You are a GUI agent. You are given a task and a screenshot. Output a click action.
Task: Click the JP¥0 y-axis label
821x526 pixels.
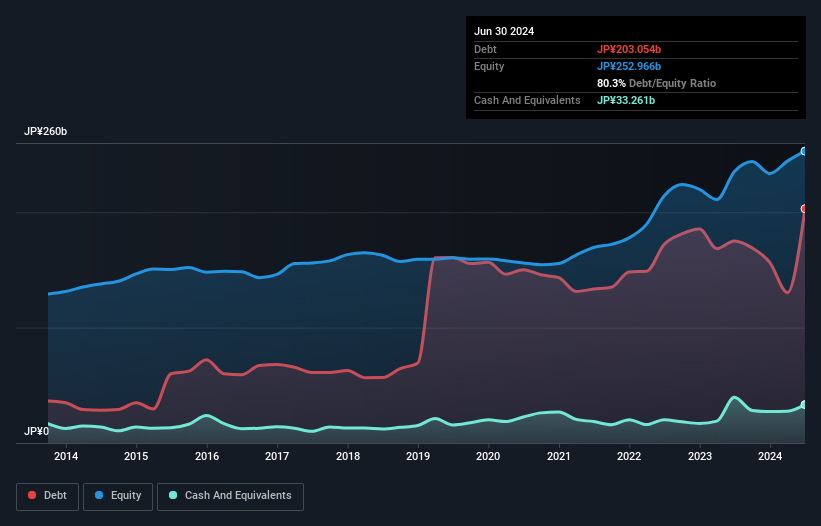click(x=36, y=431)
